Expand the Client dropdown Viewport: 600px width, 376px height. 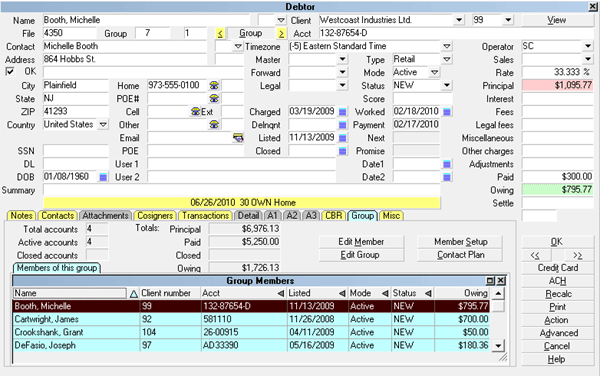point(458,20)
